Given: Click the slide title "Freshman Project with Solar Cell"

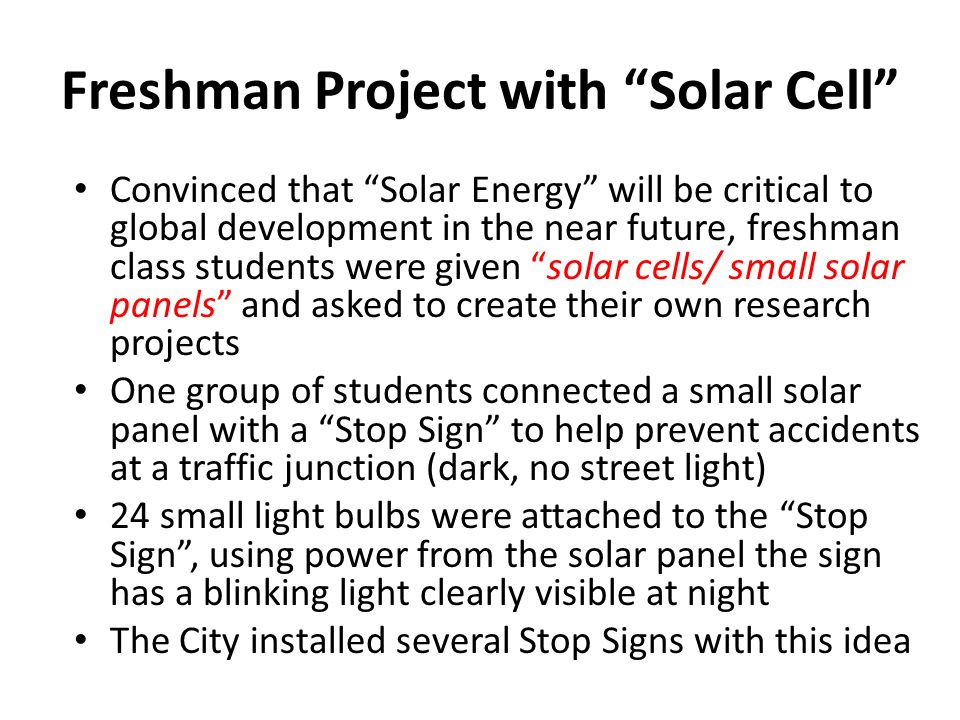Looking at the screenshot, I should tap(479, 92).
